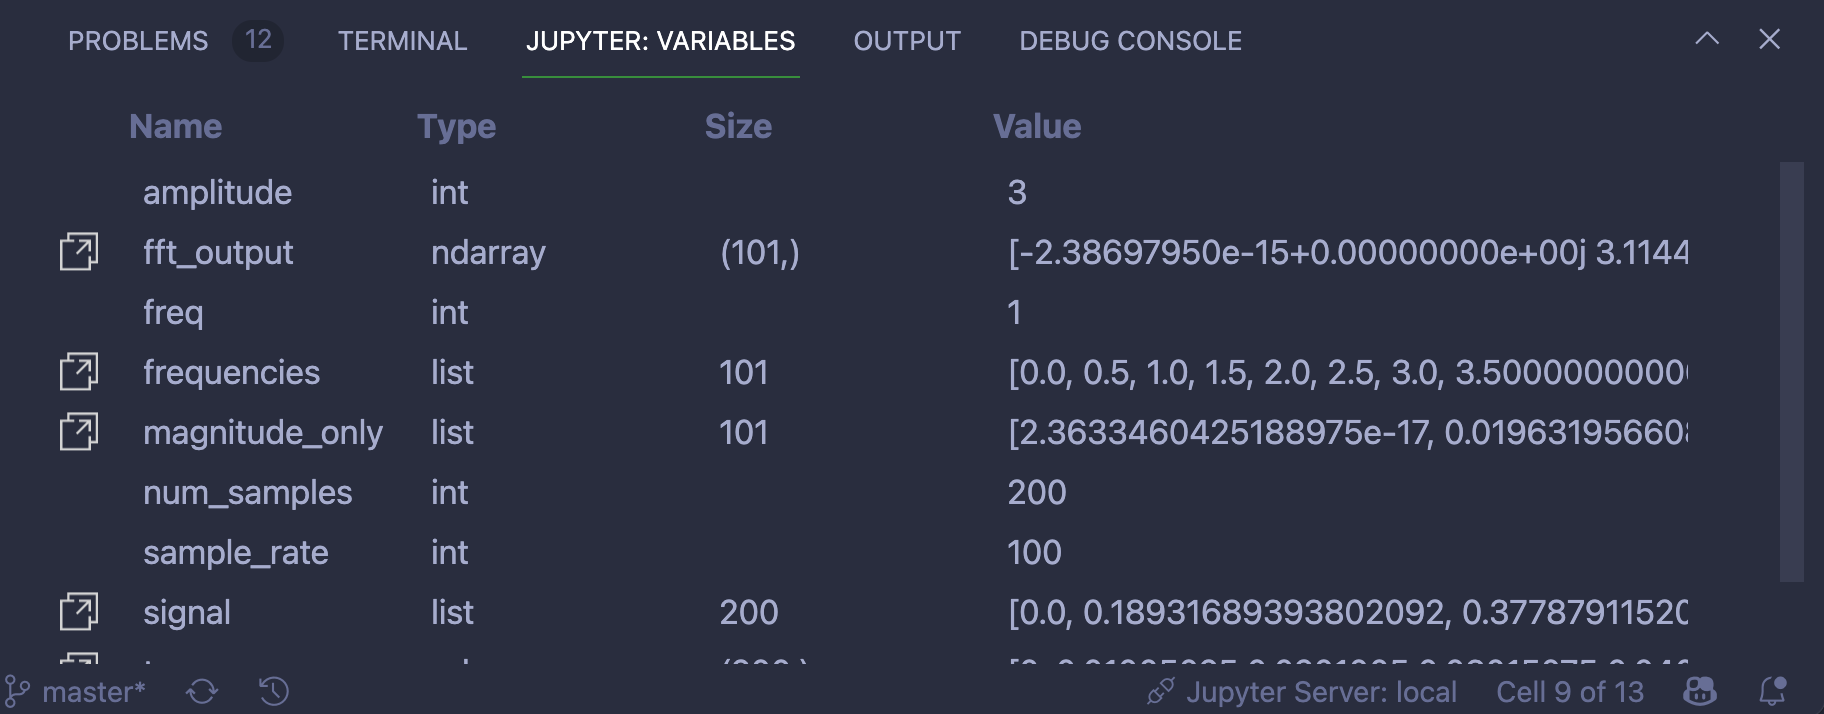Click the Jupyter server connection icon
1824x714 pixels.
tap(1160, 690)
